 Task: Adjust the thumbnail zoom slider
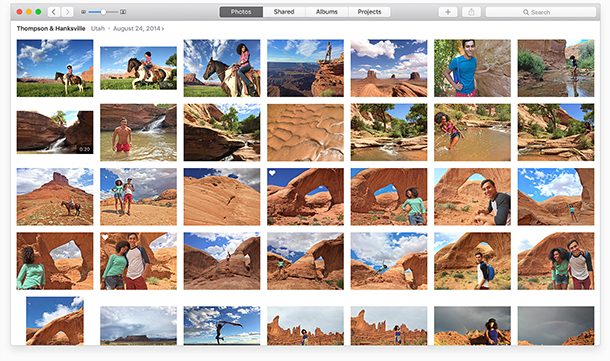[x=103, y=12]
